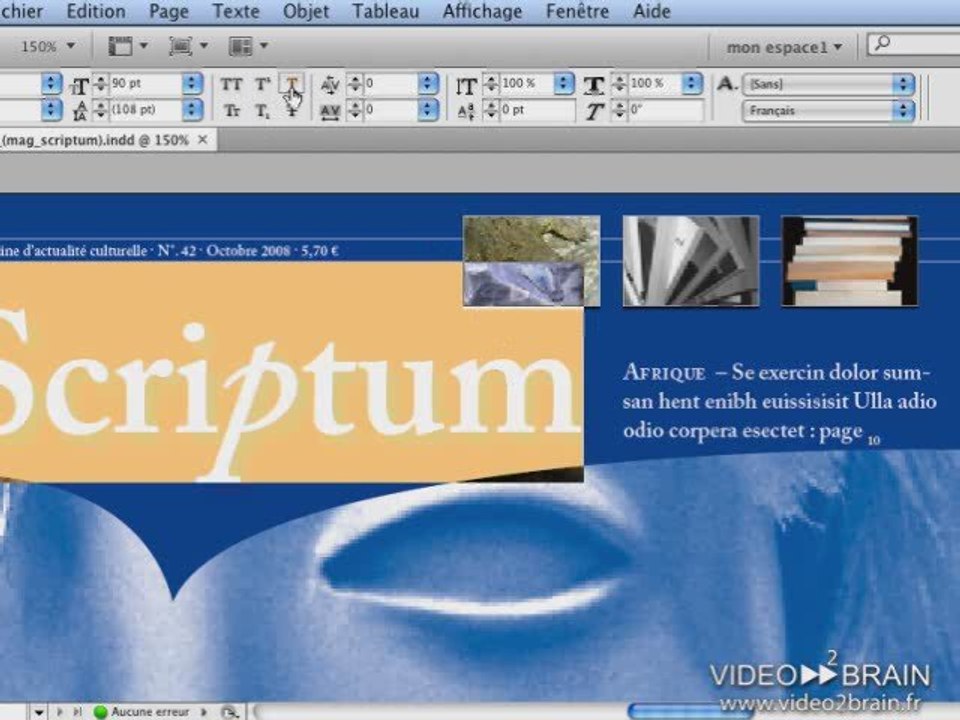Viewport: 960px width, 720px height.
Task: Open the Tableau menu
Action: pos(386,11)
